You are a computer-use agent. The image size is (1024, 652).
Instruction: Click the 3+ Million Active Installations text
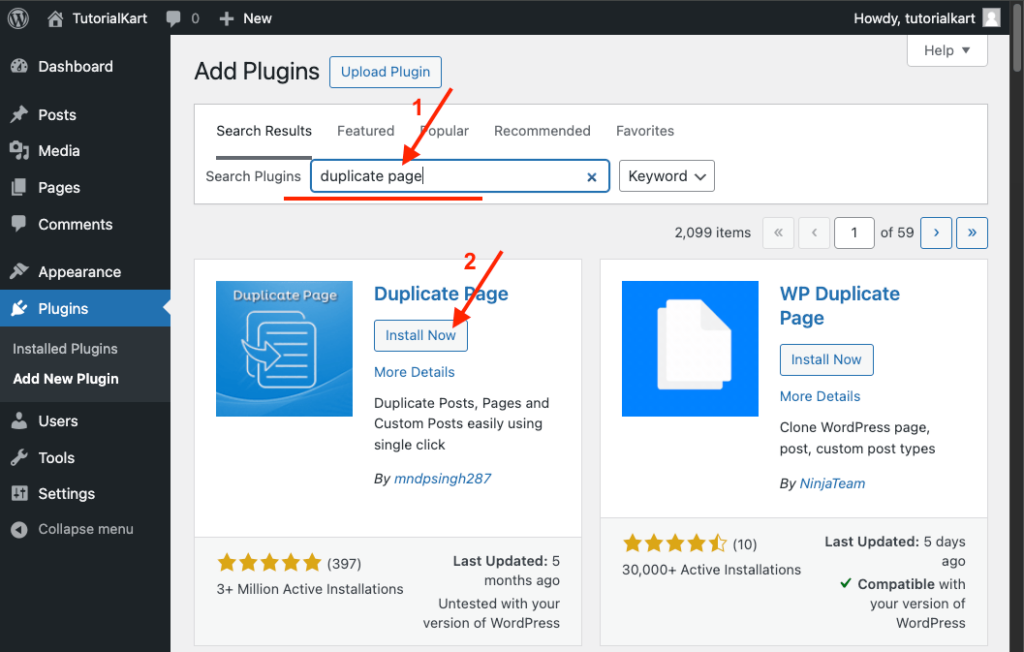coord(310,589)
